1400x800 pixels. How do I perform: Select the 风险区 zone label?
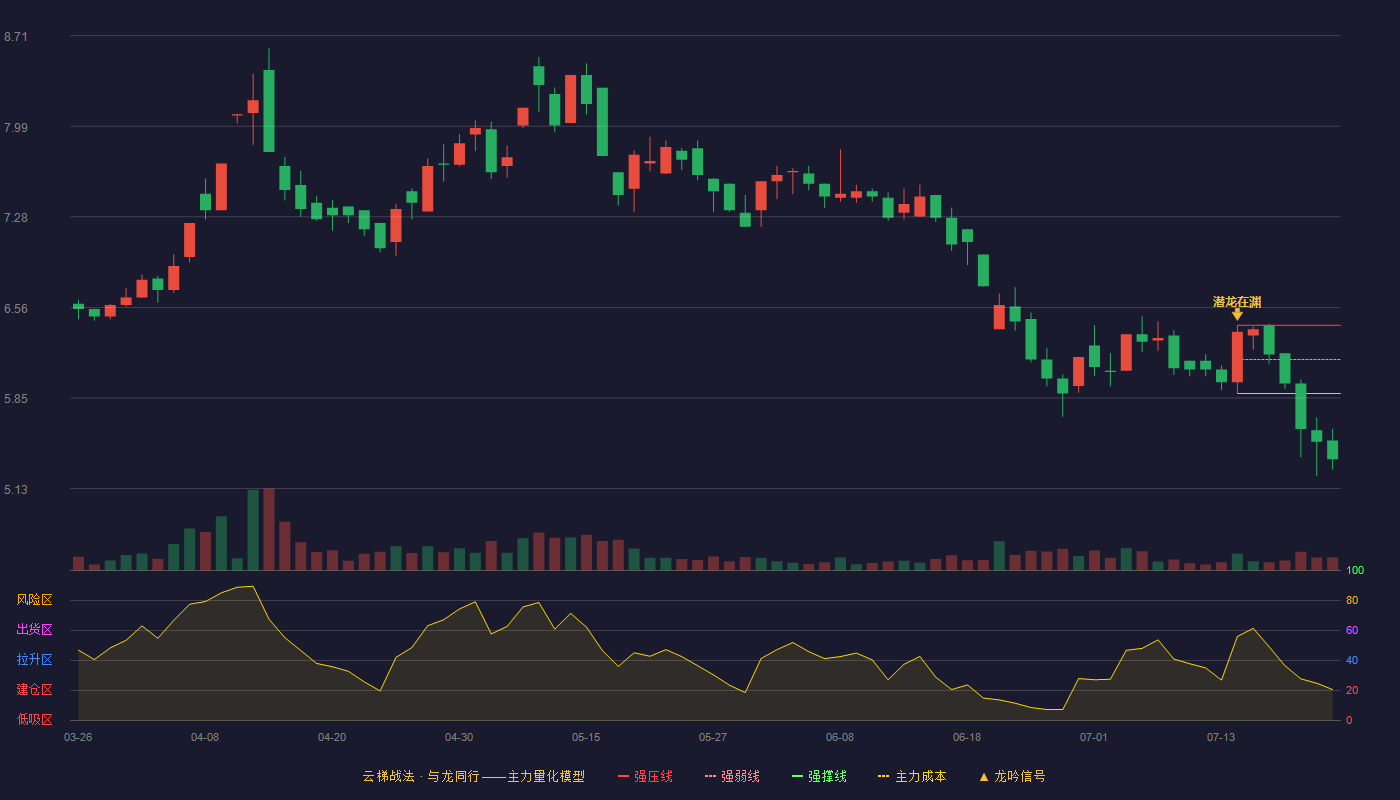tap(34, 600)
